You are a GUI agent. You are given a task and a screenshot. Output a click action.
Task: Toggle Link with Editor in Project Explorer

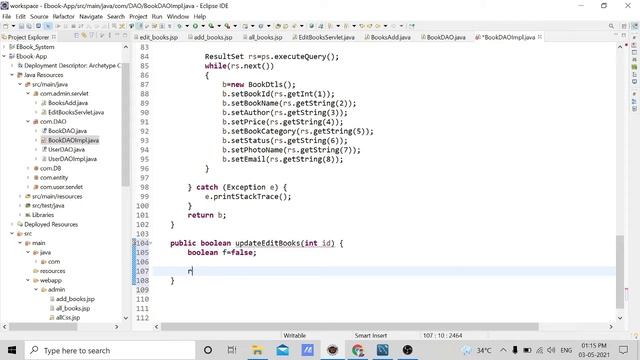(x=84, y=37)
